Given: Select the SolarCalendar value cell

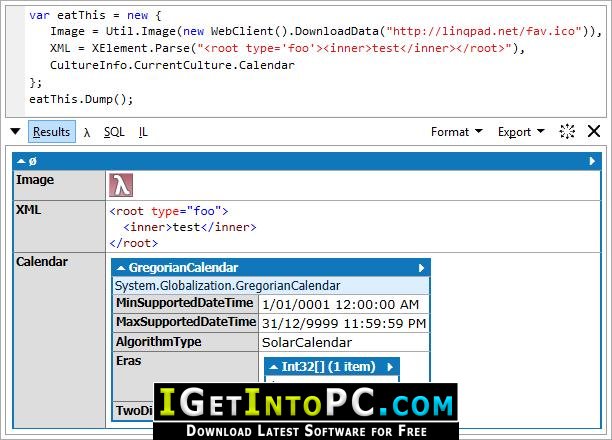Looking at the screenshot, I should coord(307,342).
